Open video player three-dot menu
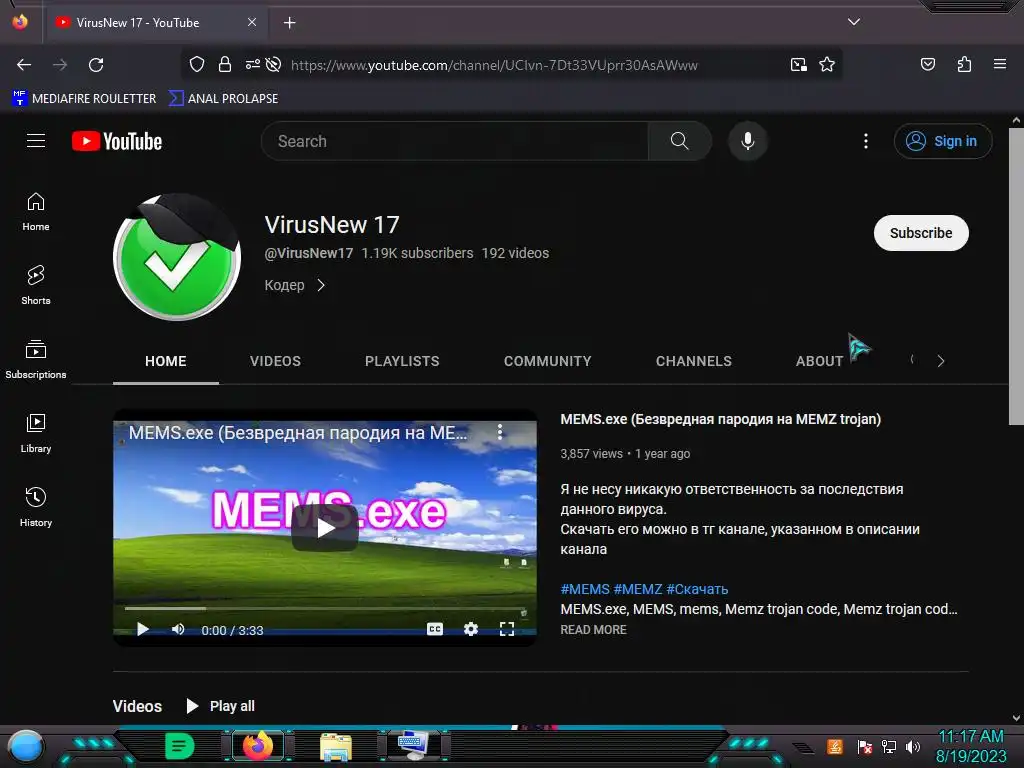Image resolution: width=1024 pixels, height=768 pixels. tap(500, 431)
